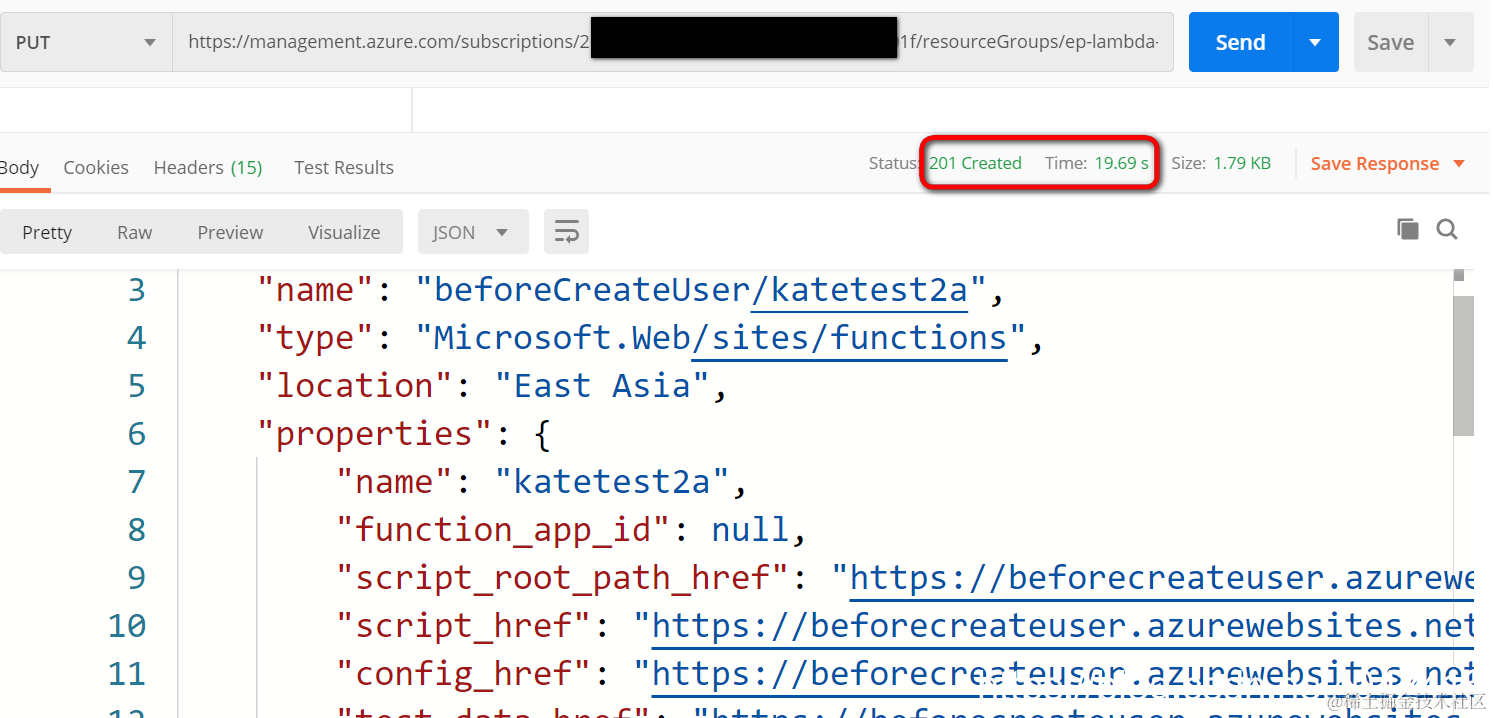The width and height of the screenshot is (1493, 718).
Task: Open the script_root_path_href URL link
Action: 1162,578
